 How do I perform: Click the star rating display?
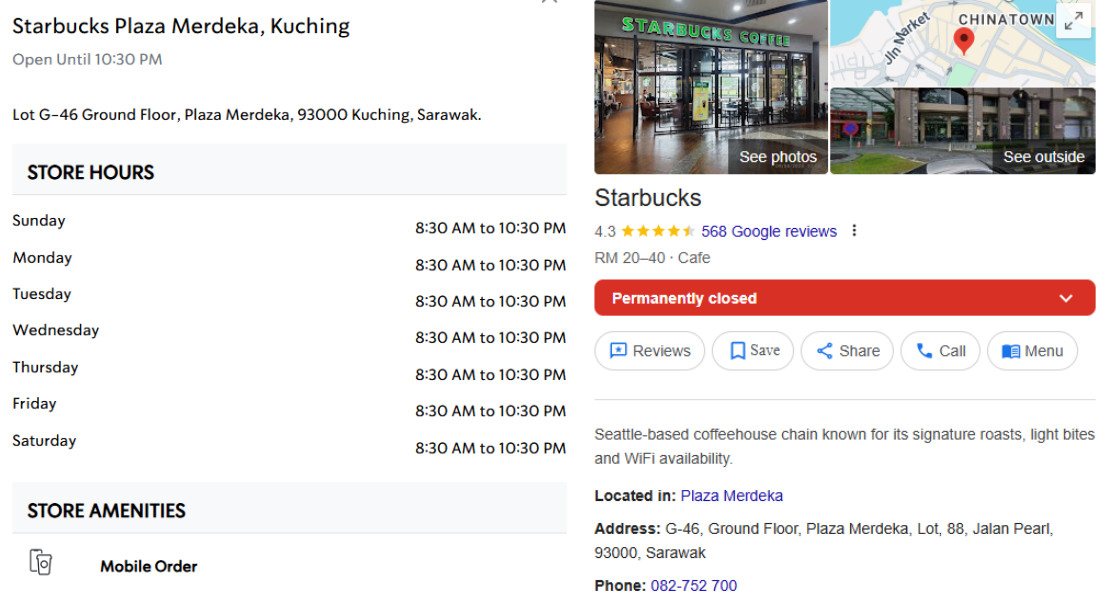click(658, 231)
